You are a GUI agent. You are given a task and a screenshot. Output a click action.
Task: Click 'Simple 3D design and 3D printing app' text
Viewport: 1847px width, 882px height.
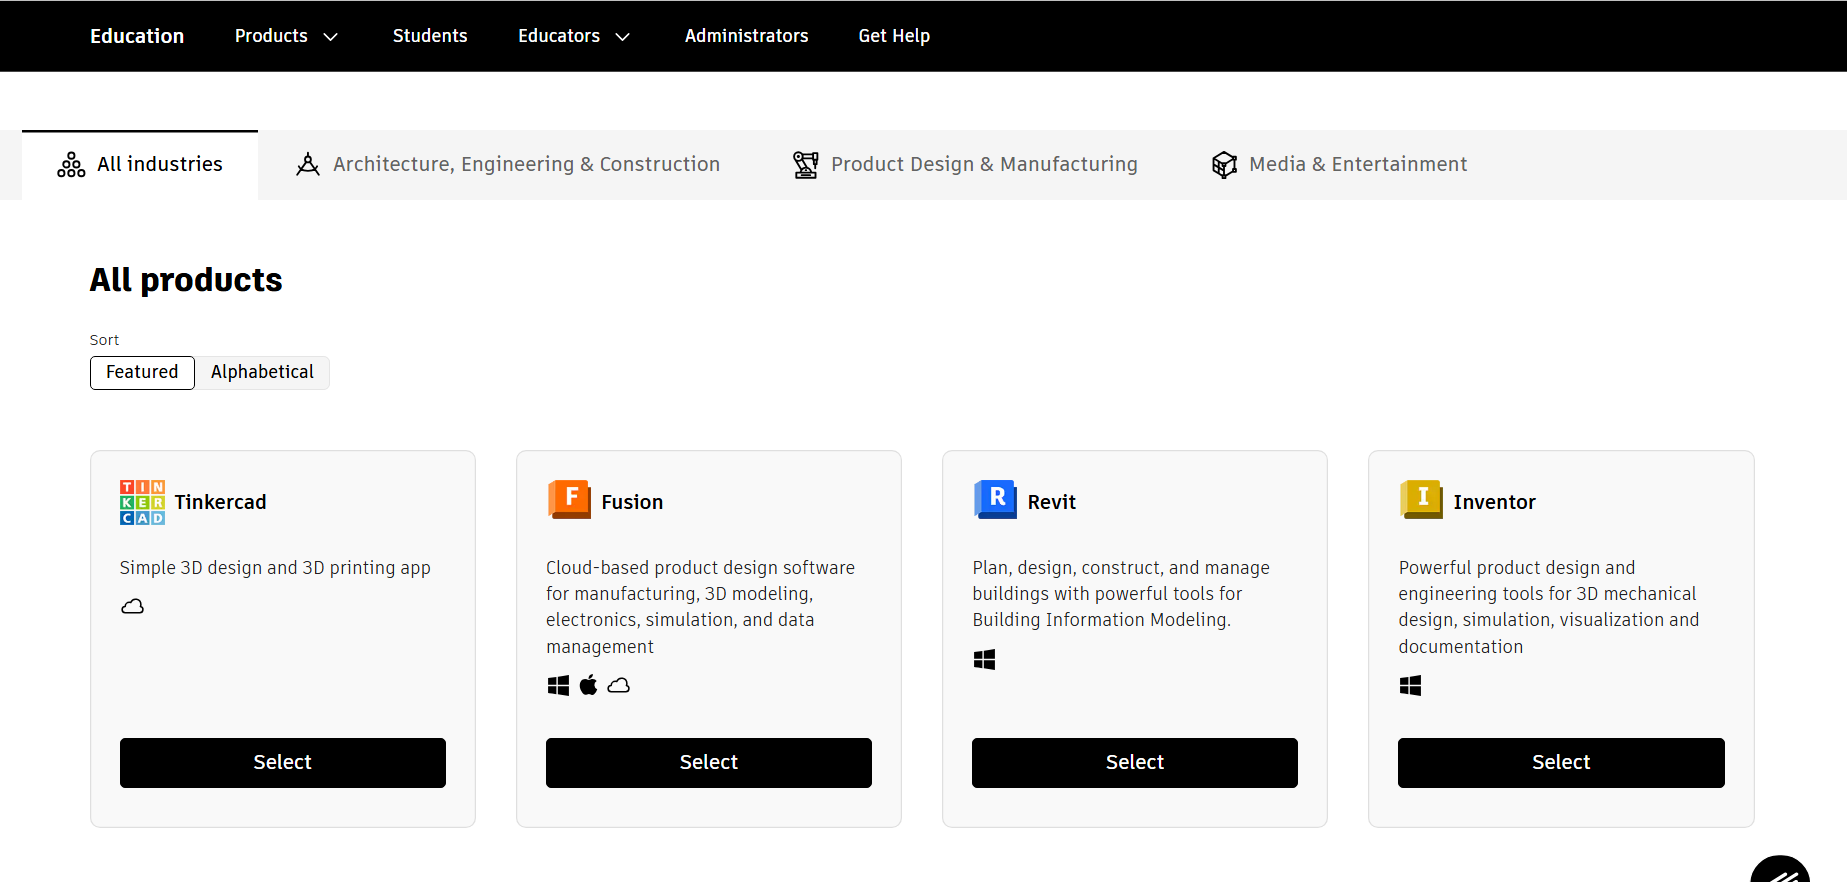[275, 568]
